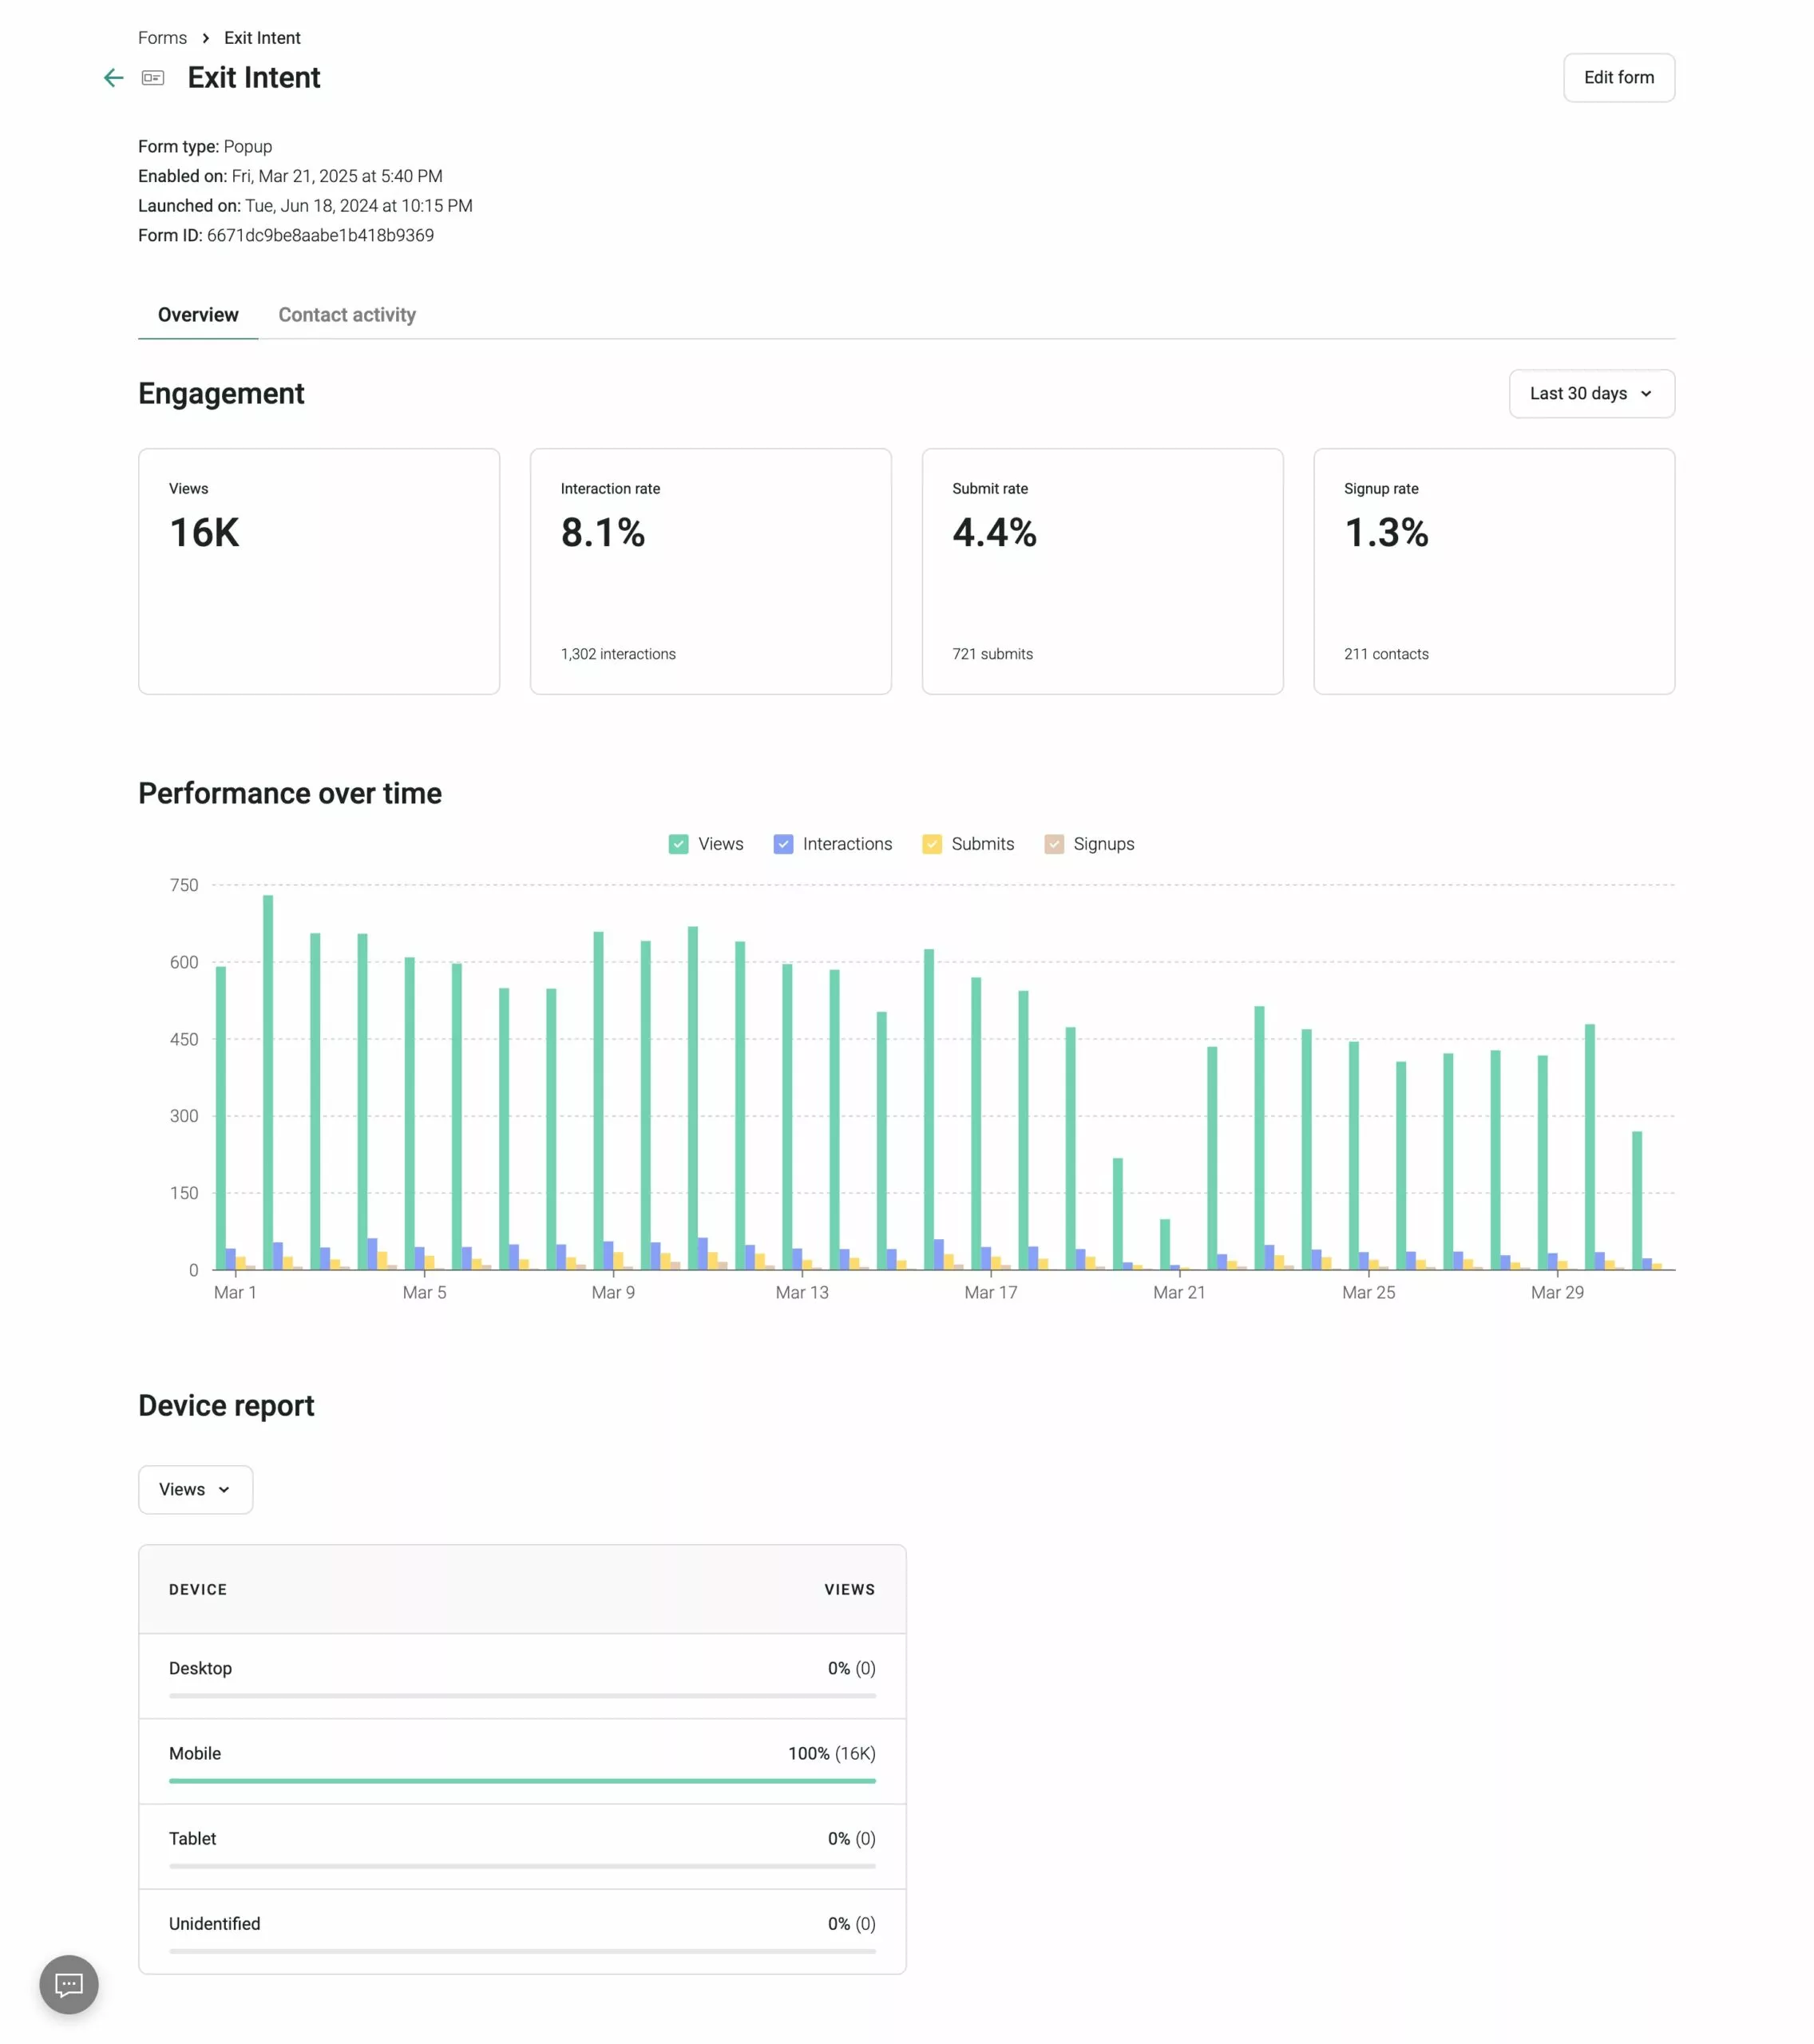Select the Overview tab
Image resolution: width=1814 pixels, height=2044 pixels.
[197, 314]
